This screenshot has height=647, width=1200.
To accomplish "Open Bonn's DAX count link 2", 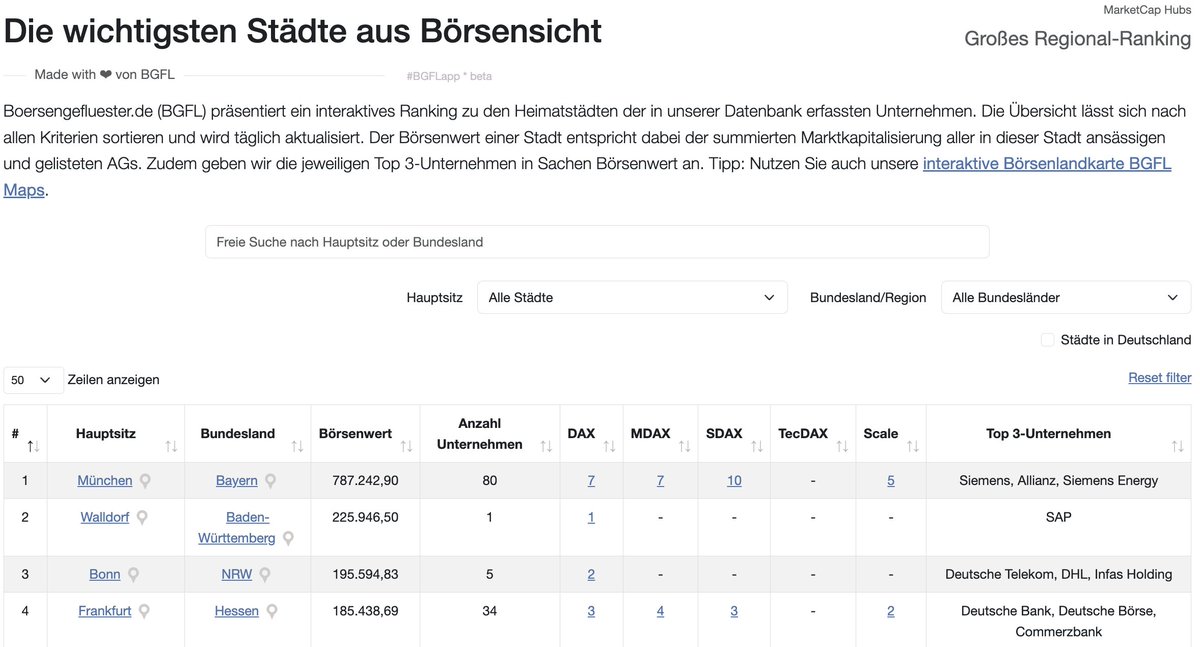I will [591, 575].
